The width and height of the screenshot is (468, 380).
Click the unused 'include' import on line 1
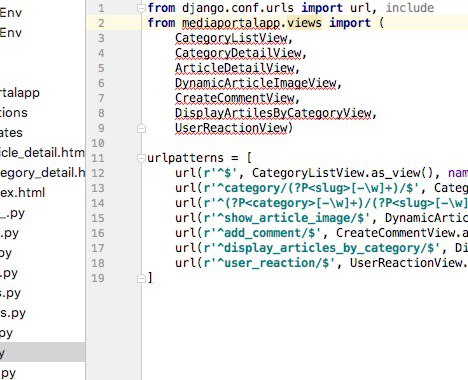tap(410, 8)
